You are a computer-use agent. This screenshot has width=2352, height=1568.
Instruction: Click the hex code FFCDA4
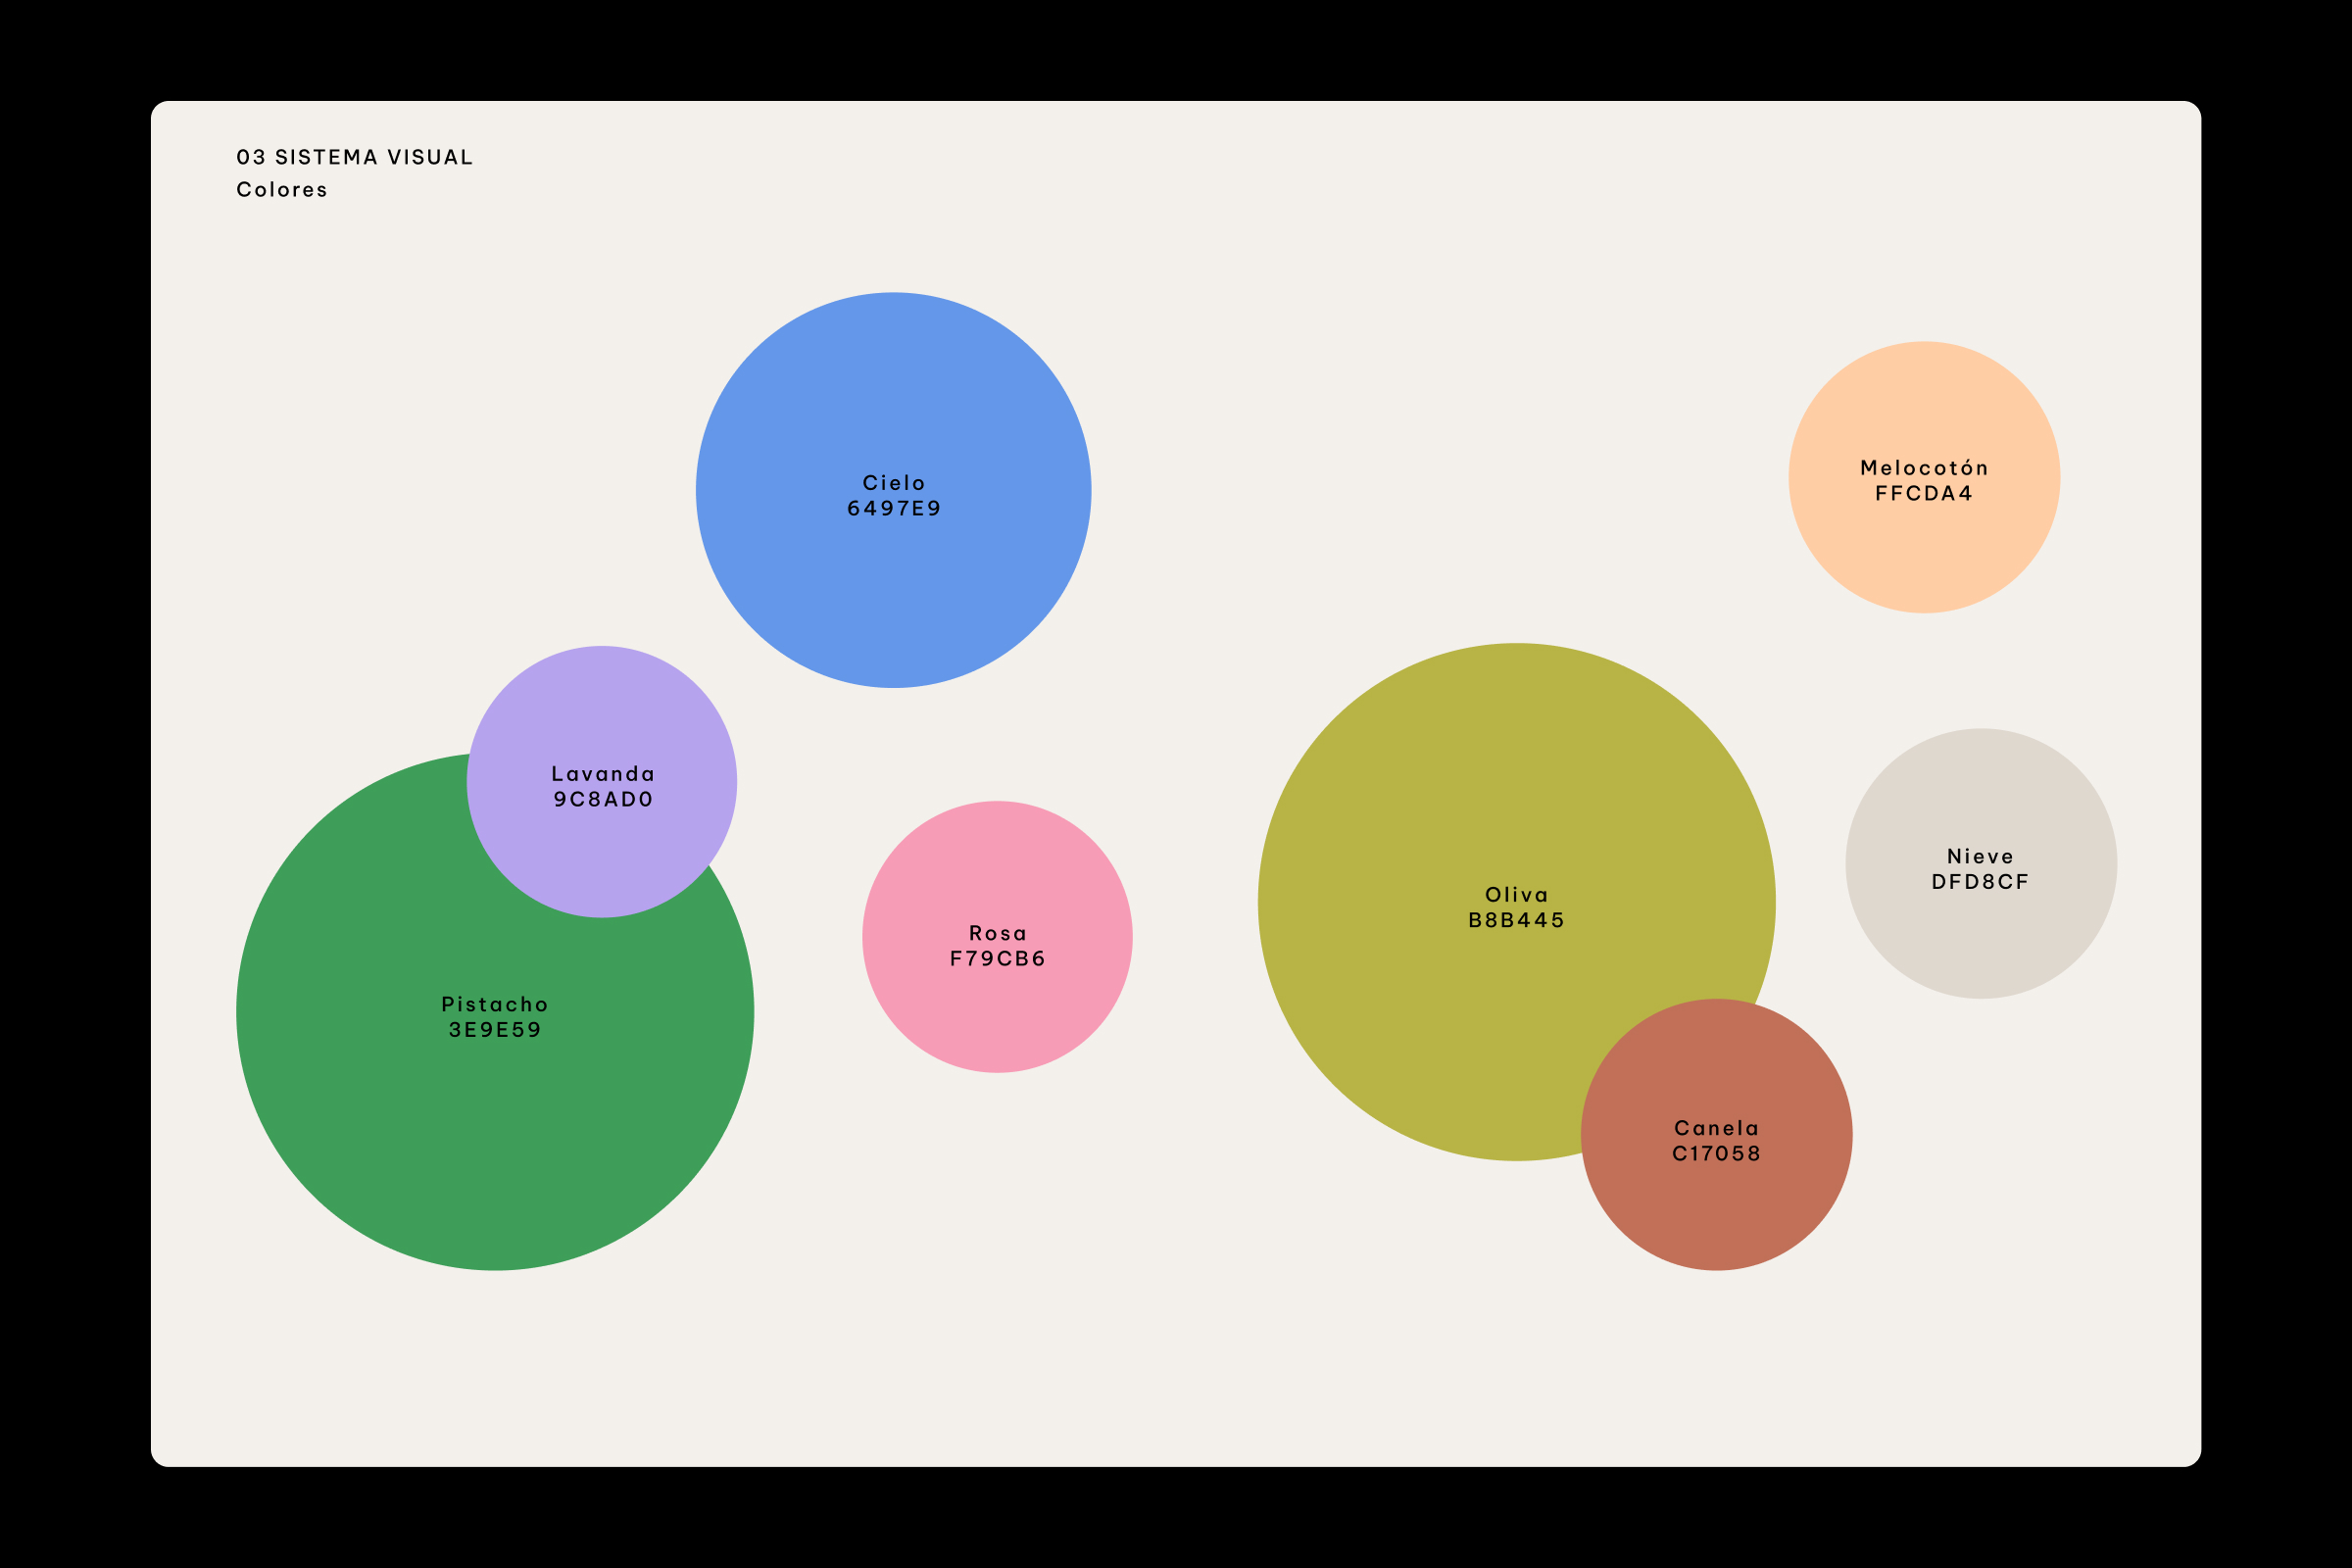point(1923,493)
